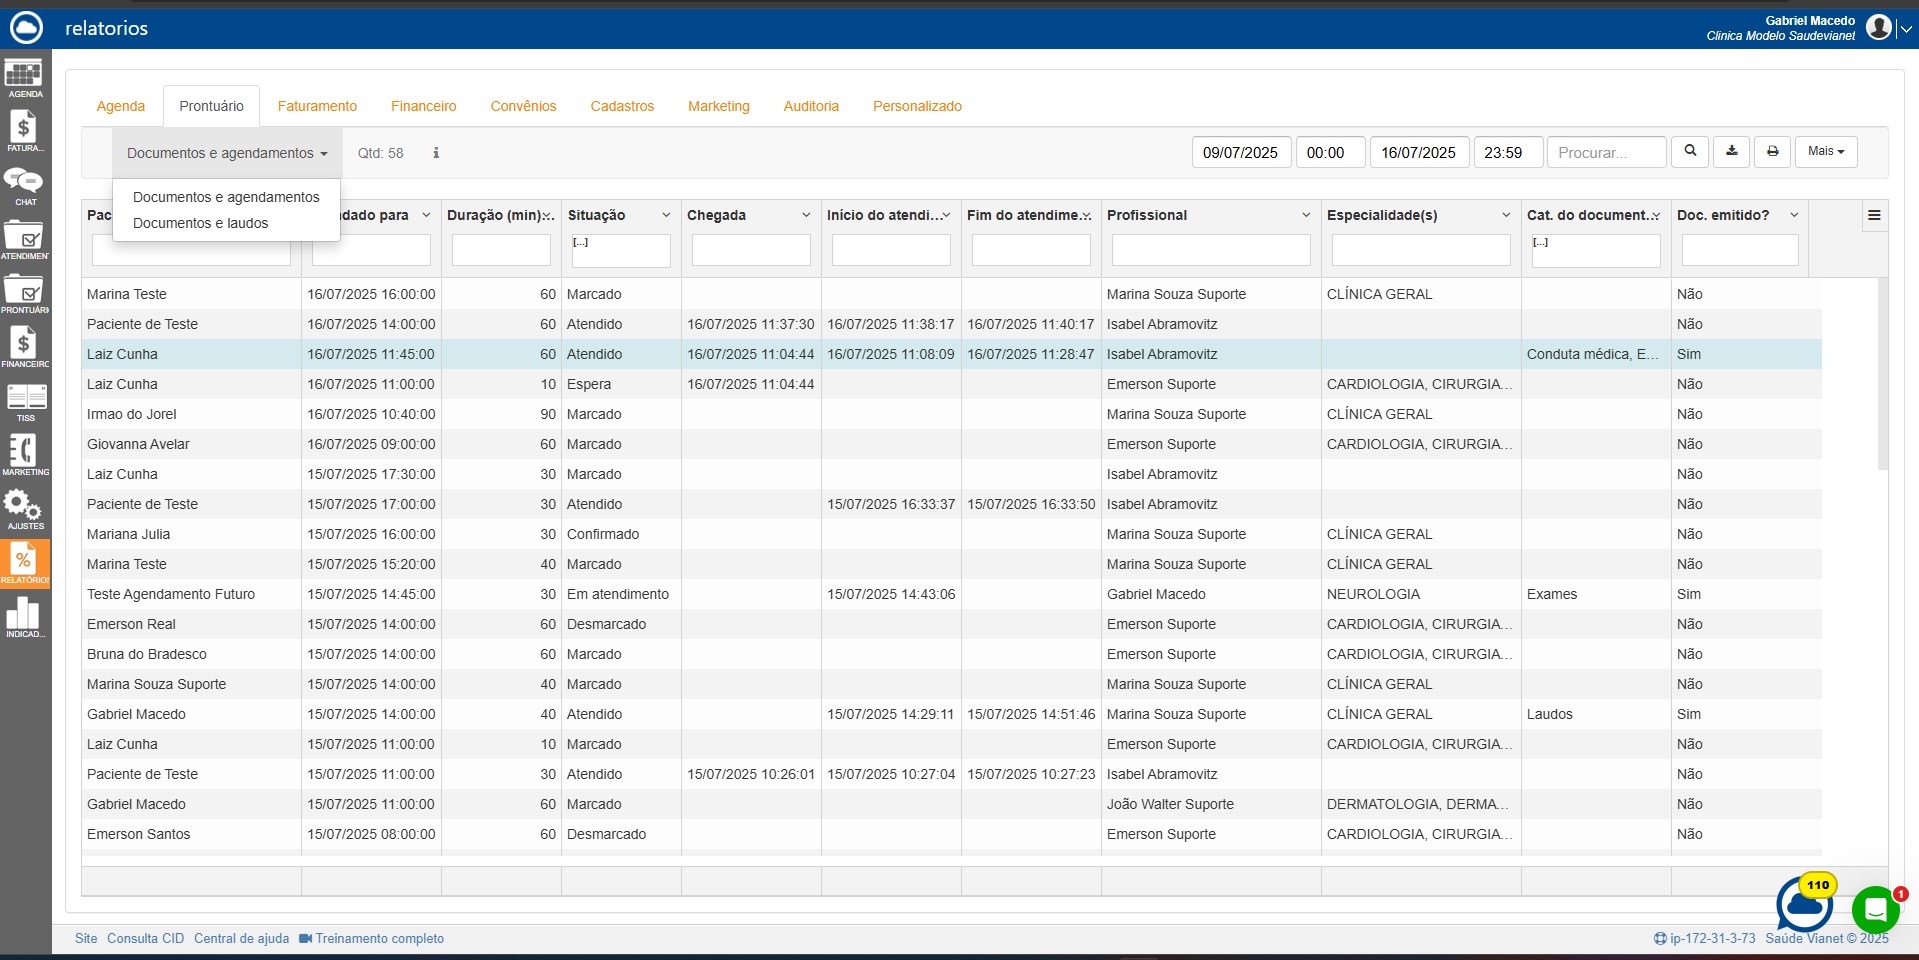Click the info icon beside Qtd: 58
This screenshot has width=1919, height=960.
click(436, 153)
